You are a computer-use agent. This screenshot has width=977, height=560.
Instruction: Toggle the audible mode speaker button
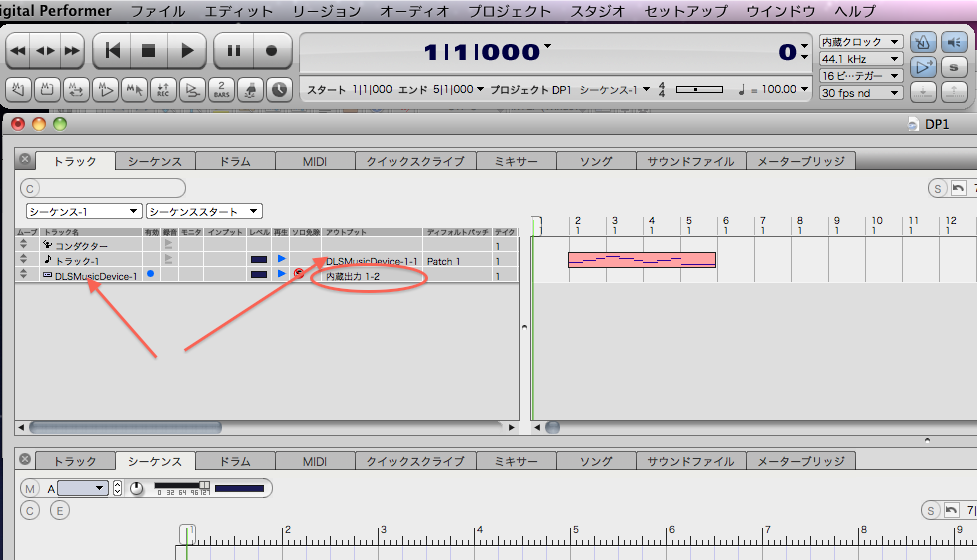click(x=954, y=42)
